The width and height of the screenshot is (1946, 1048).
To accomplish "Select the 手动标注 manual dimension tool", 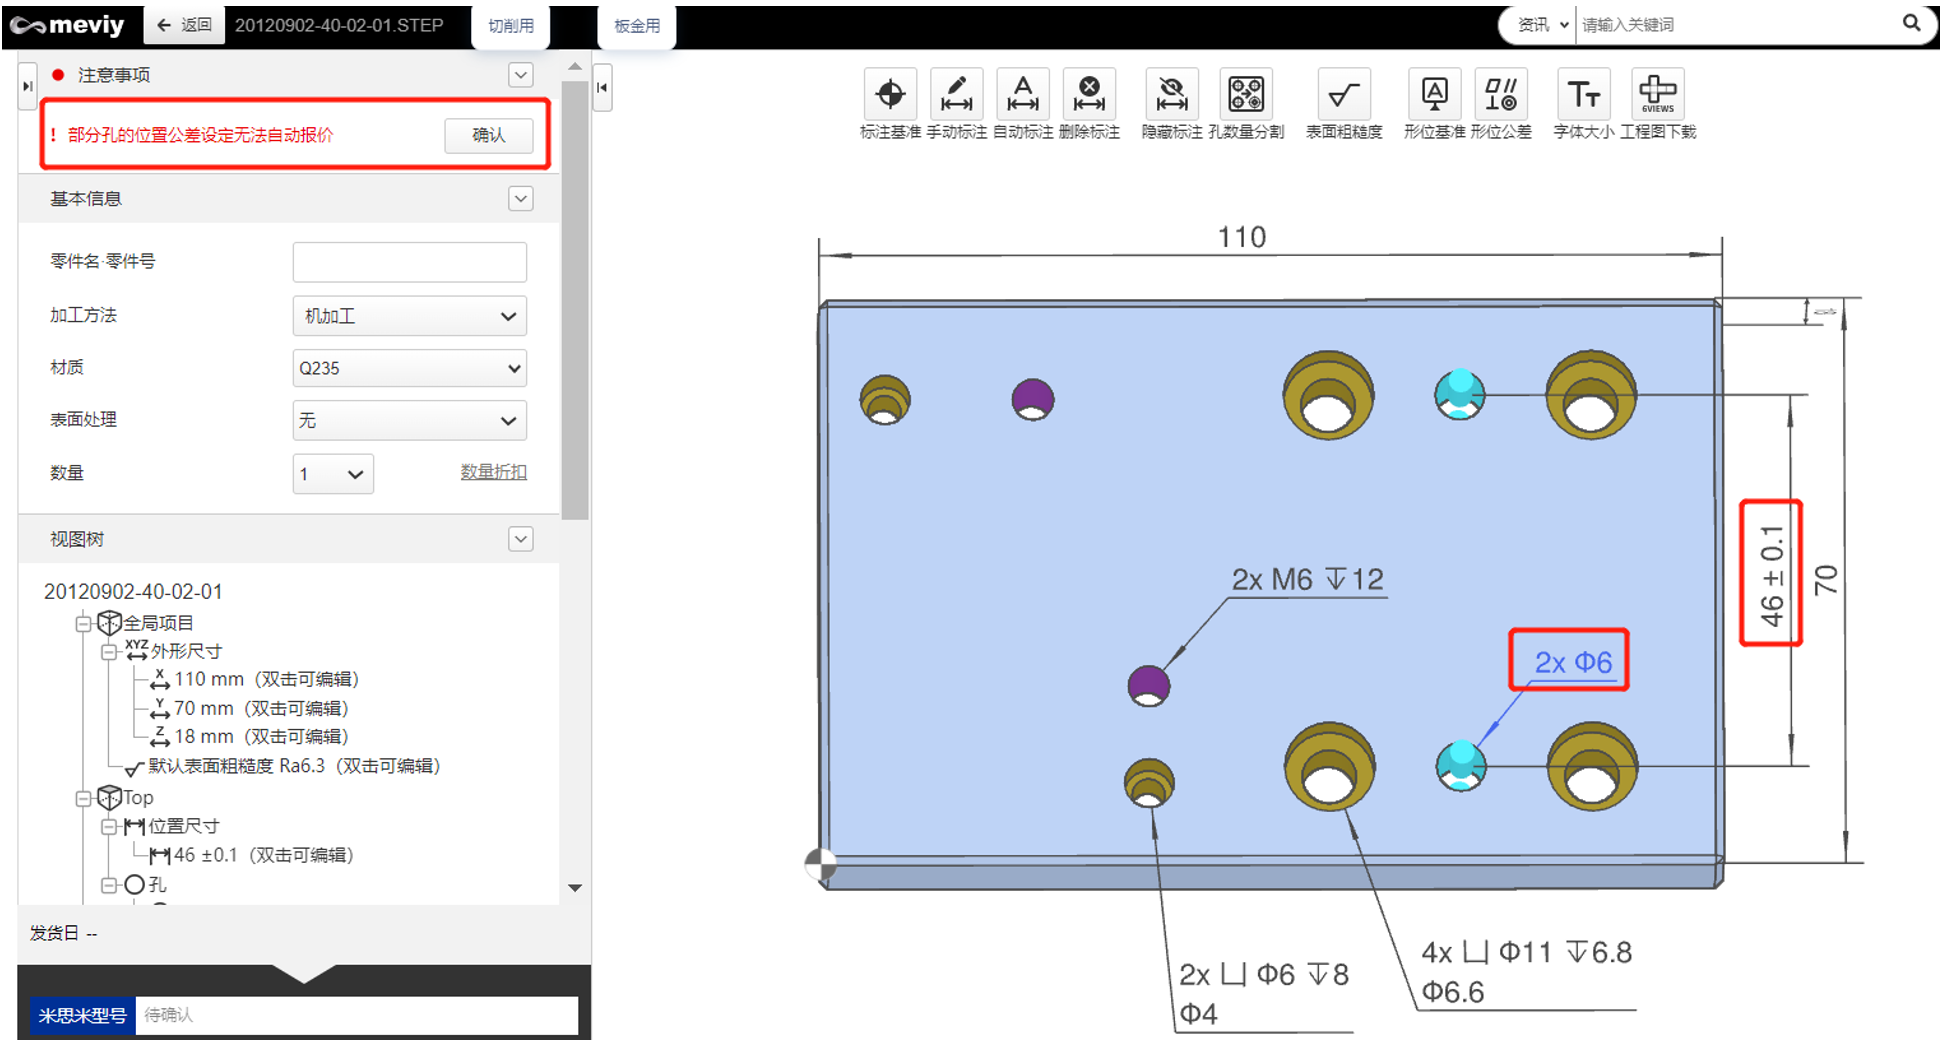I will pyautogui.click(x=956, y=95).
